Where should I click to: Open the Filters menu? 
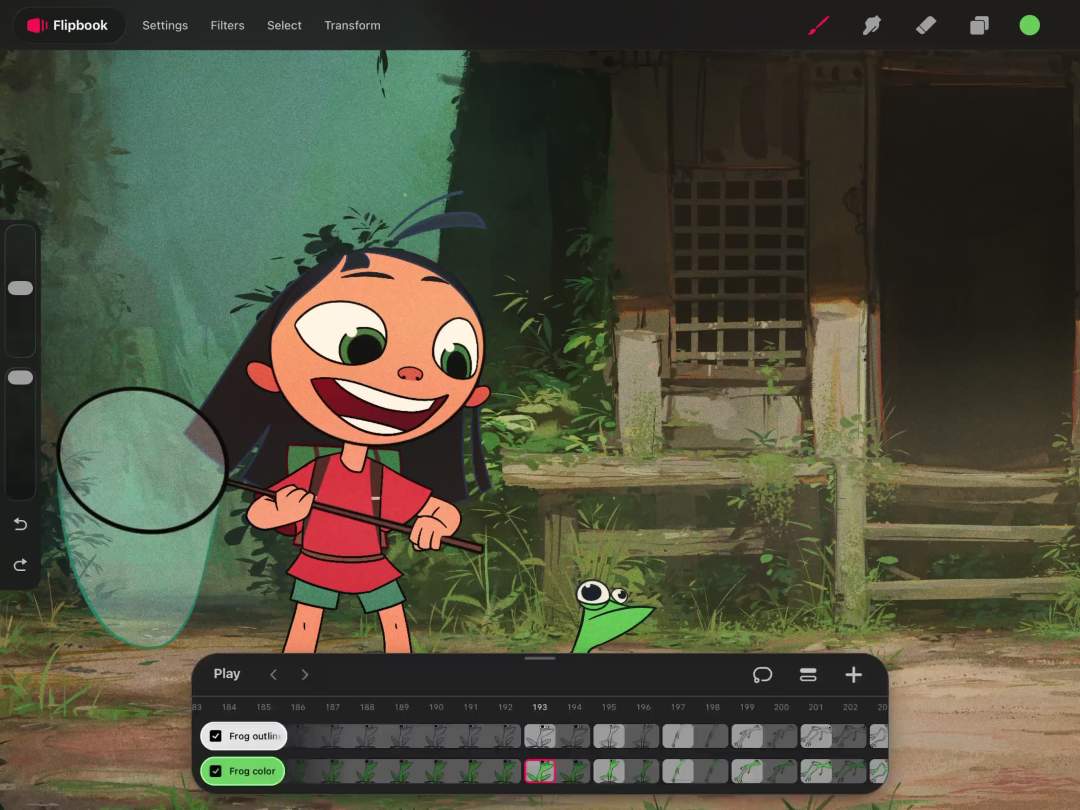(227, 25)
